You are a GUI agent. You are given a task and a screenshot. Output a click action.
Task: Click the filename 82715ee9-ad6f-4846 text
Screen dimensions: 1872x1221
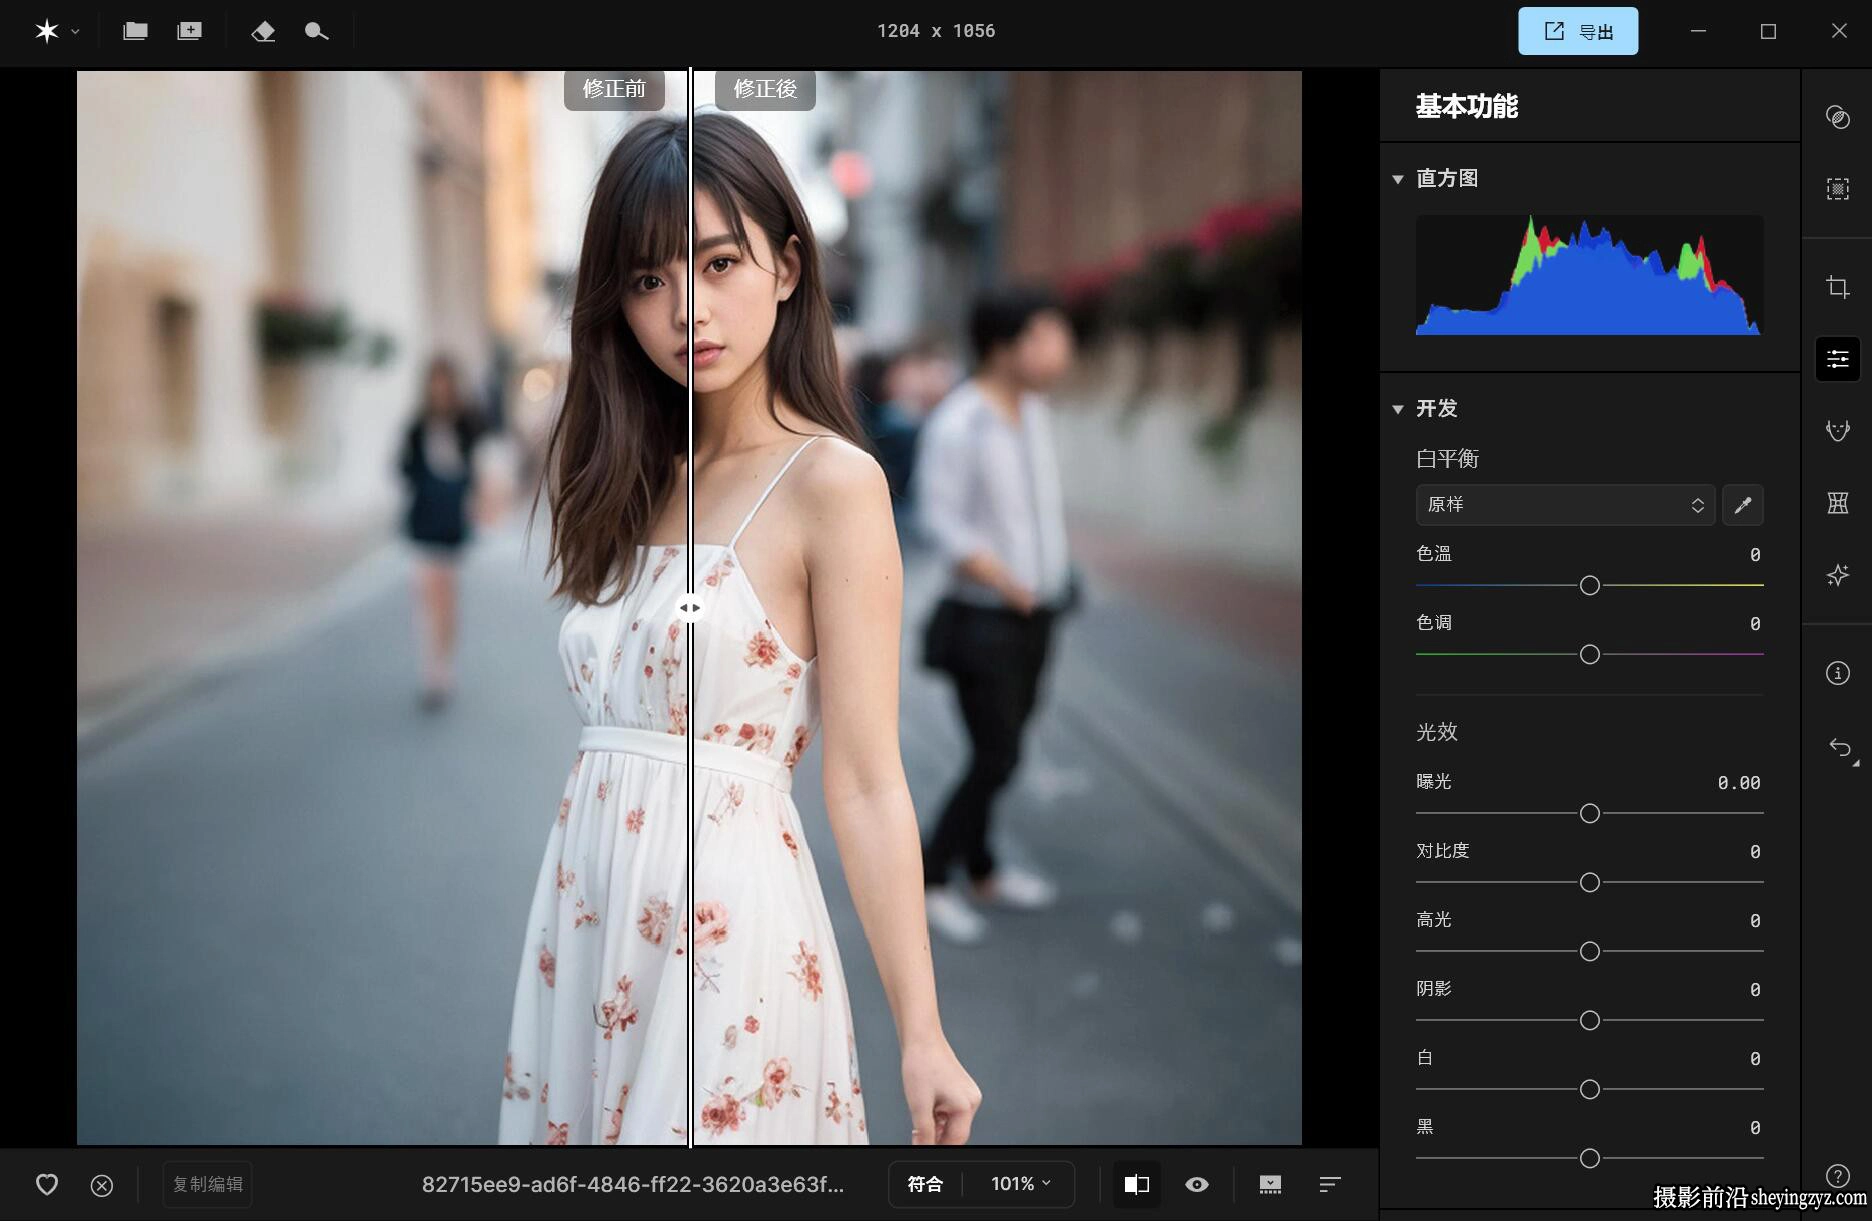(633, 1184)
